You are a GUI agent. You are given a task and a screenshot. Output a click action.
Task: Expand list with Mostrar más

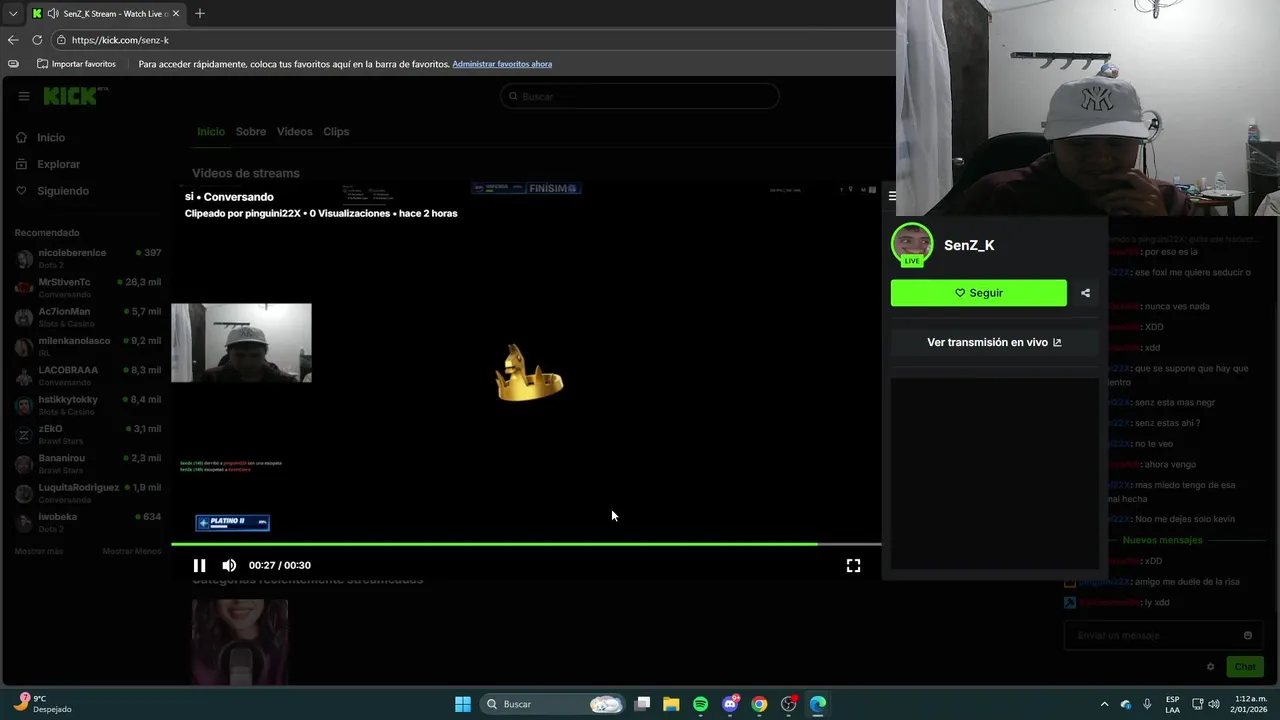coord(39,551)
